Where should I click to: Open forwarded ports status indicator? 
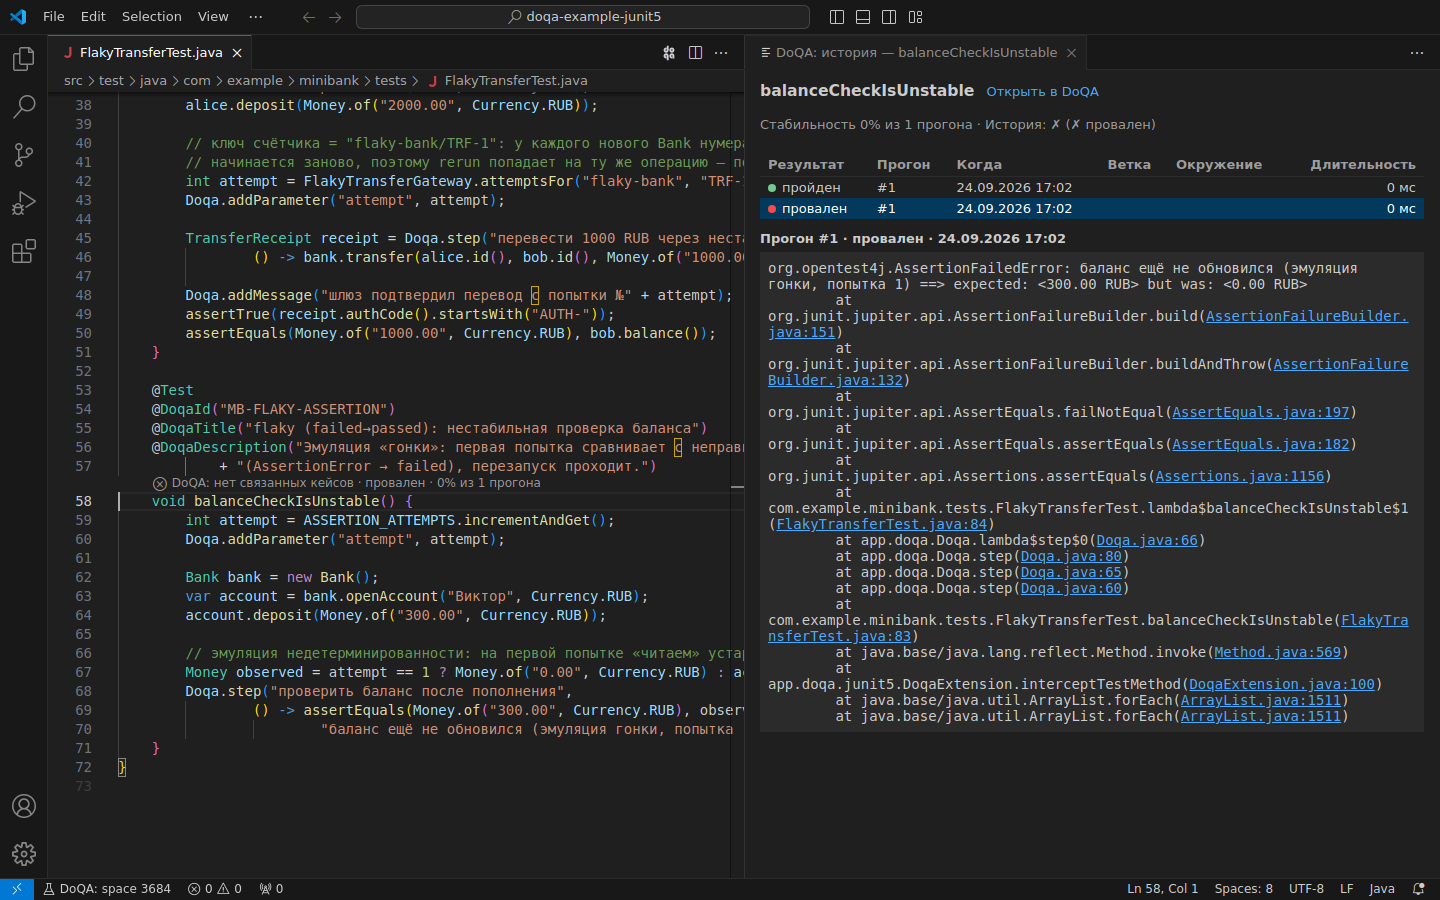(x=271, y=889)
